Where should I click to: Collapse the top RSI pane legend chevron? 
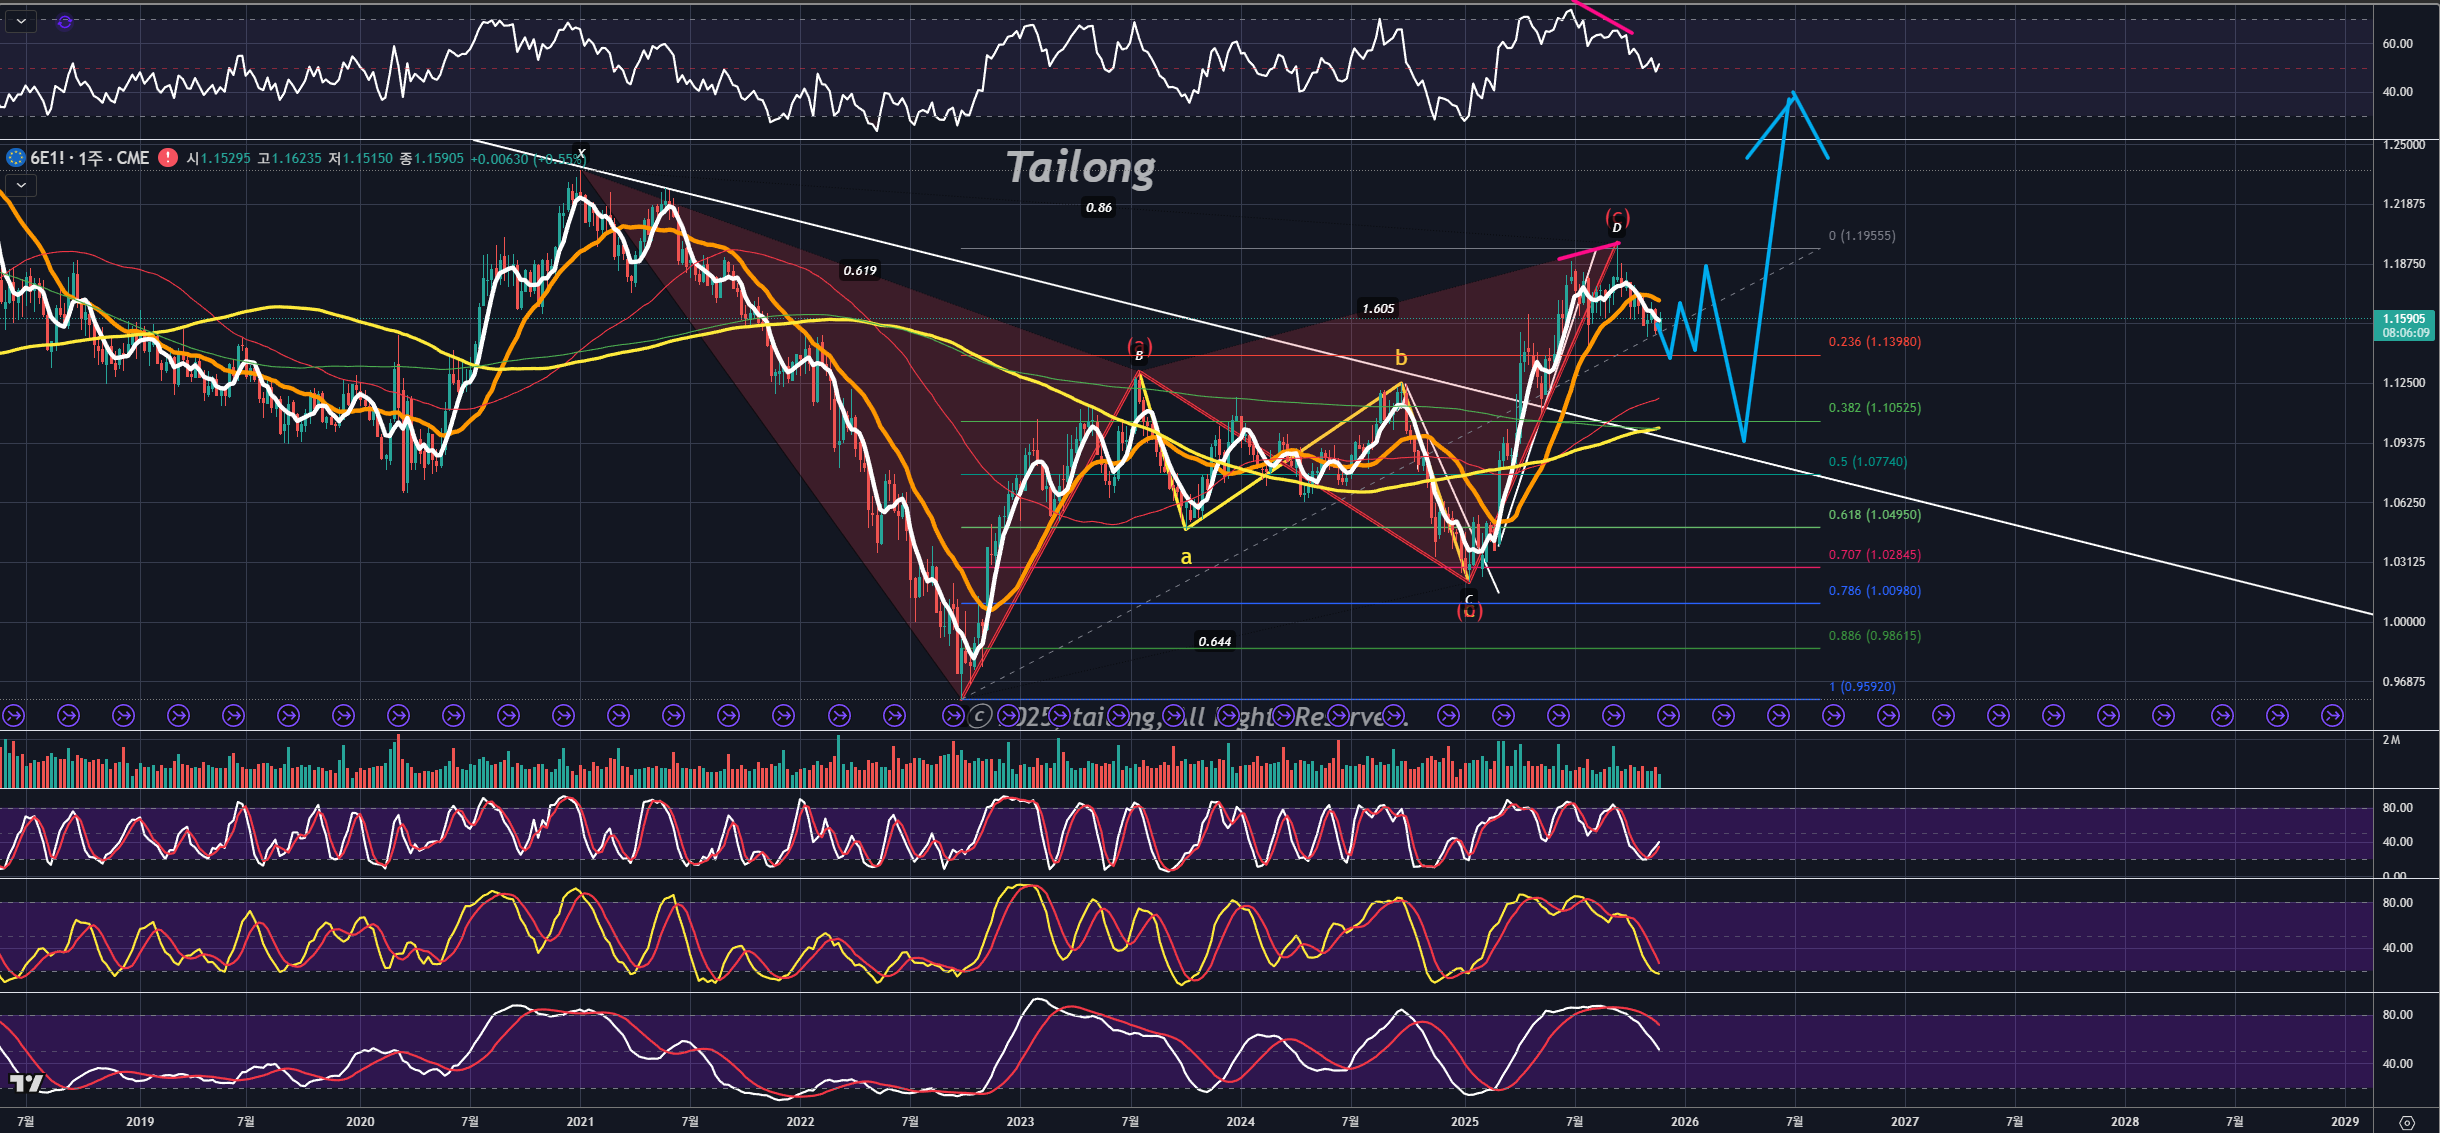[x=21, y=21]
